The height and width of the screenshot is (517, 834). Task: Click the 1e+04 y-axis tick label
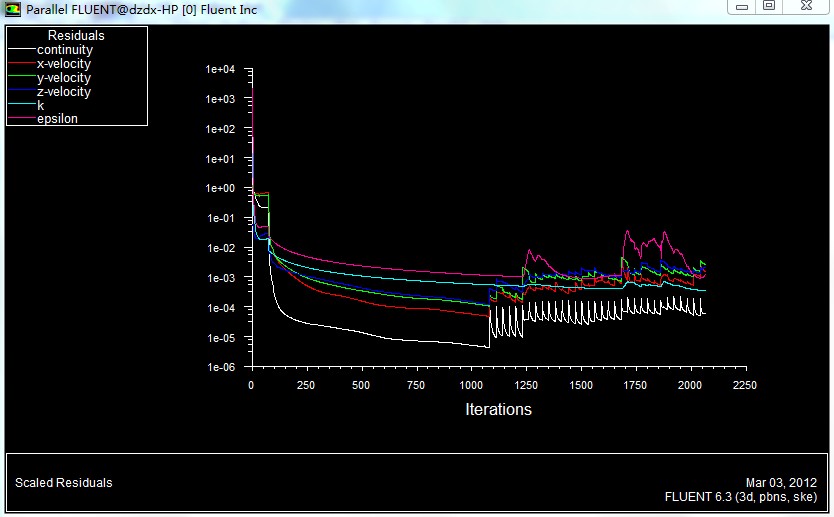point(220,69)
